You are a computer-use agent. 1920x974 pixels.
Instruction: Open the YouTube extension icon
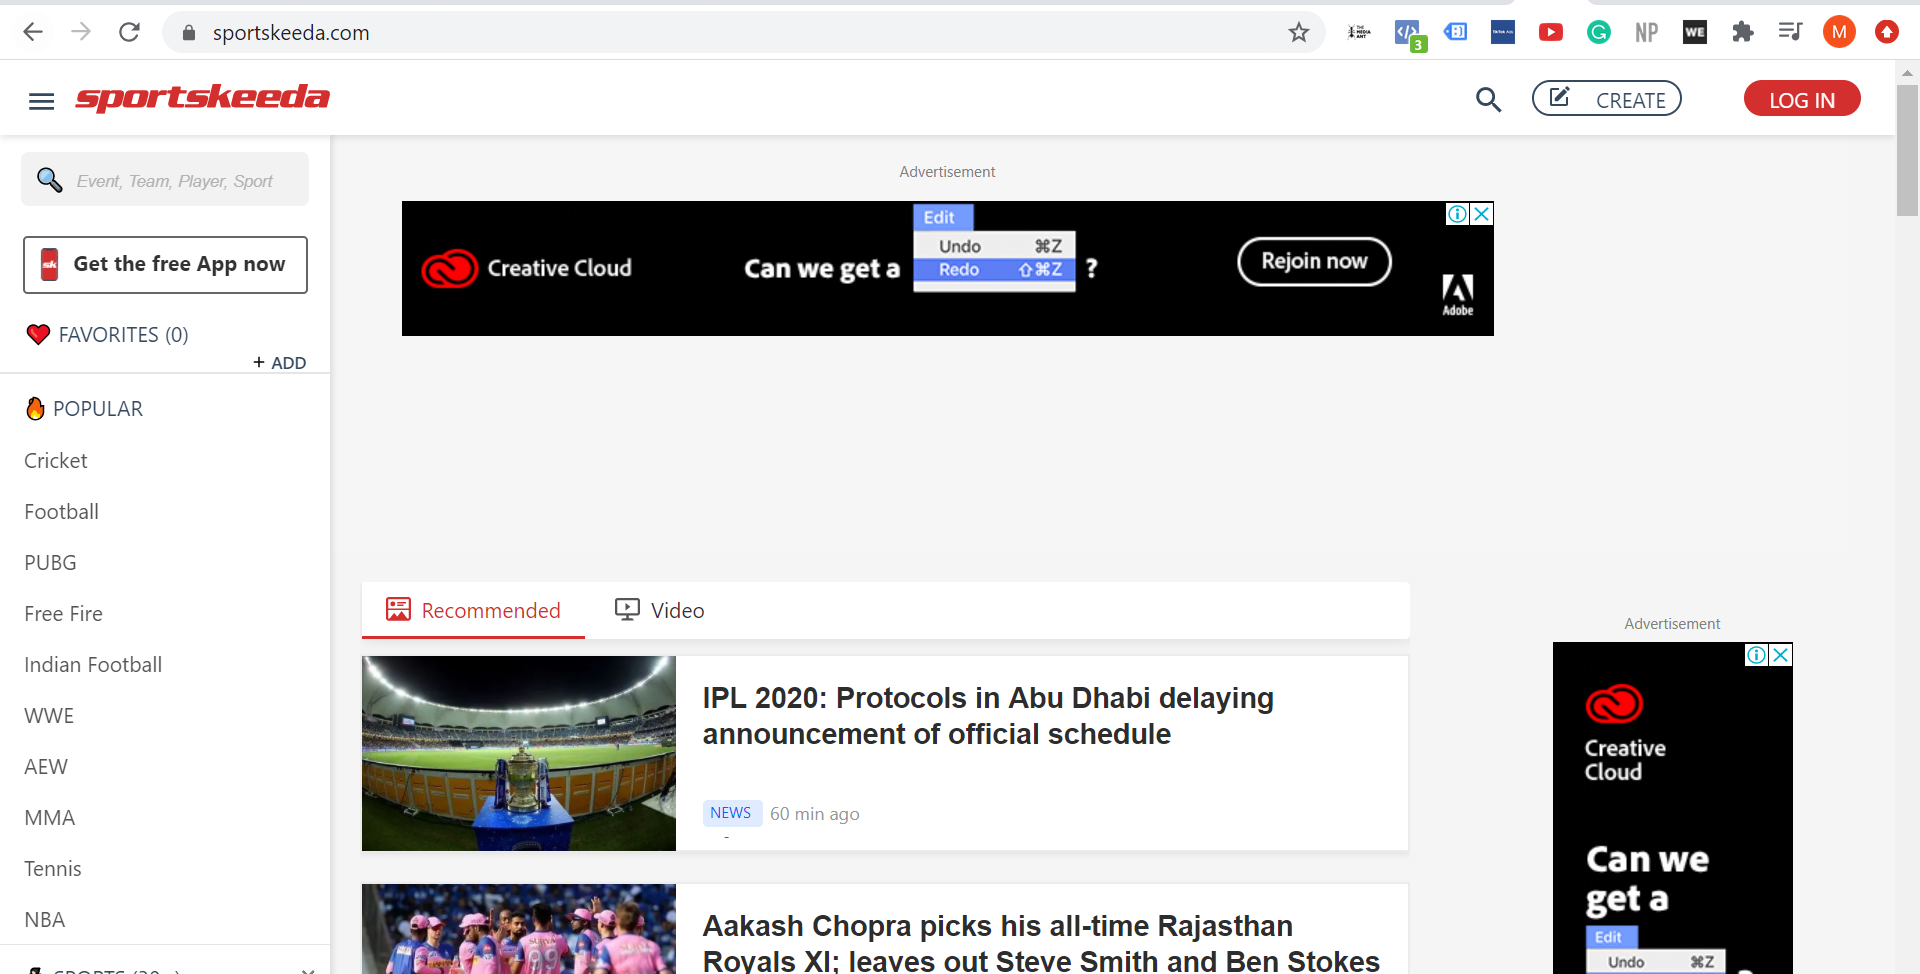(1550, 31)
